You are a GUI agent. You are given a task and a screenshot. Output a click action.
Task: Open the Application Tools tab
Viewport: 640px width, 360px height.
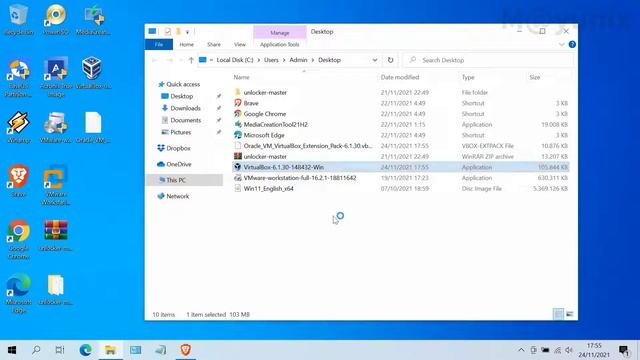(280, 44)
